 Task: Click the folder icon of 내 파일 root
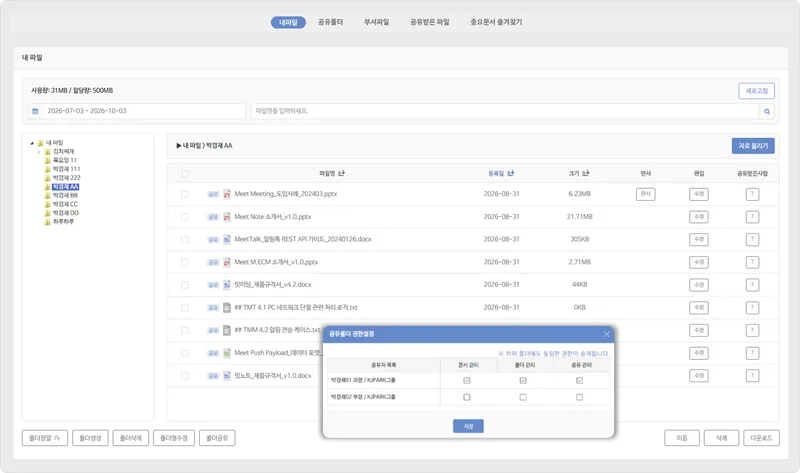coord(40,143)
